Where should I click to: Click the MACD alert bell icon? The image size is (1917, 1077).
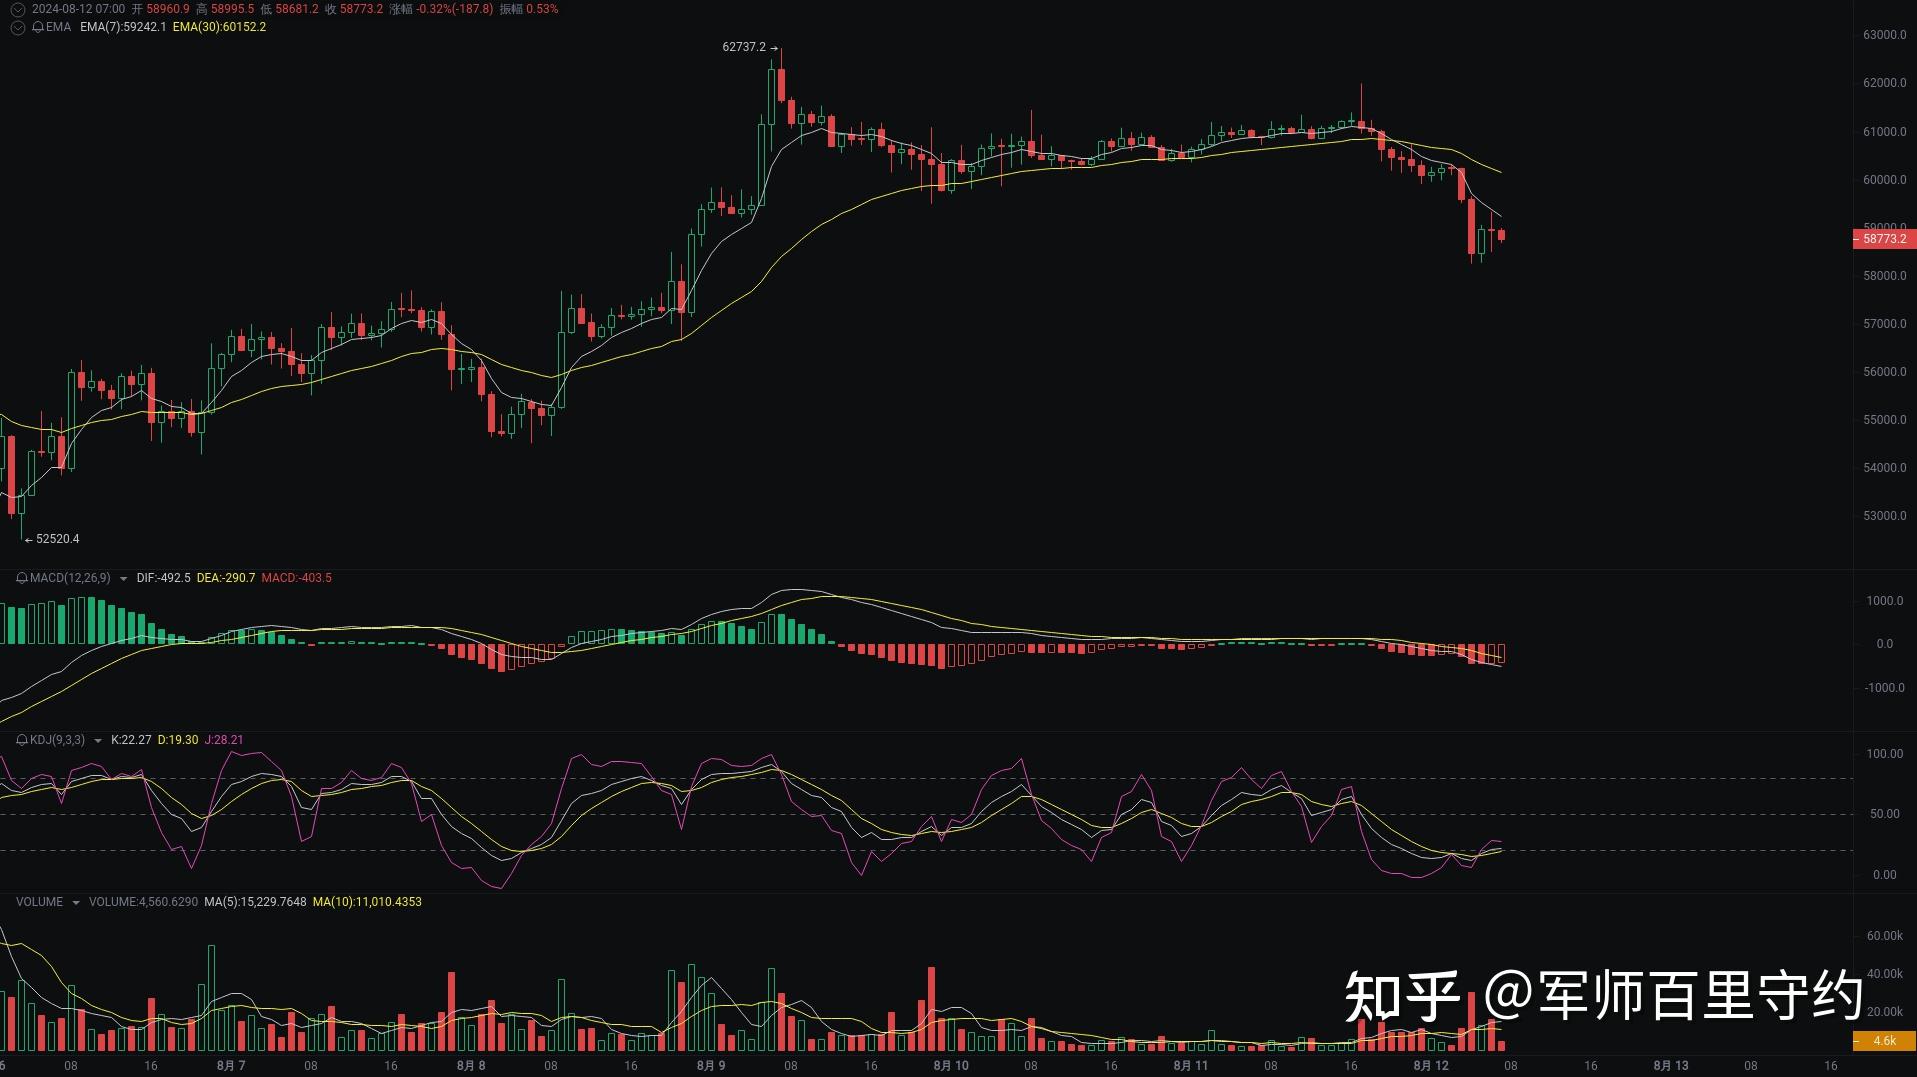(x=22, y=578)
